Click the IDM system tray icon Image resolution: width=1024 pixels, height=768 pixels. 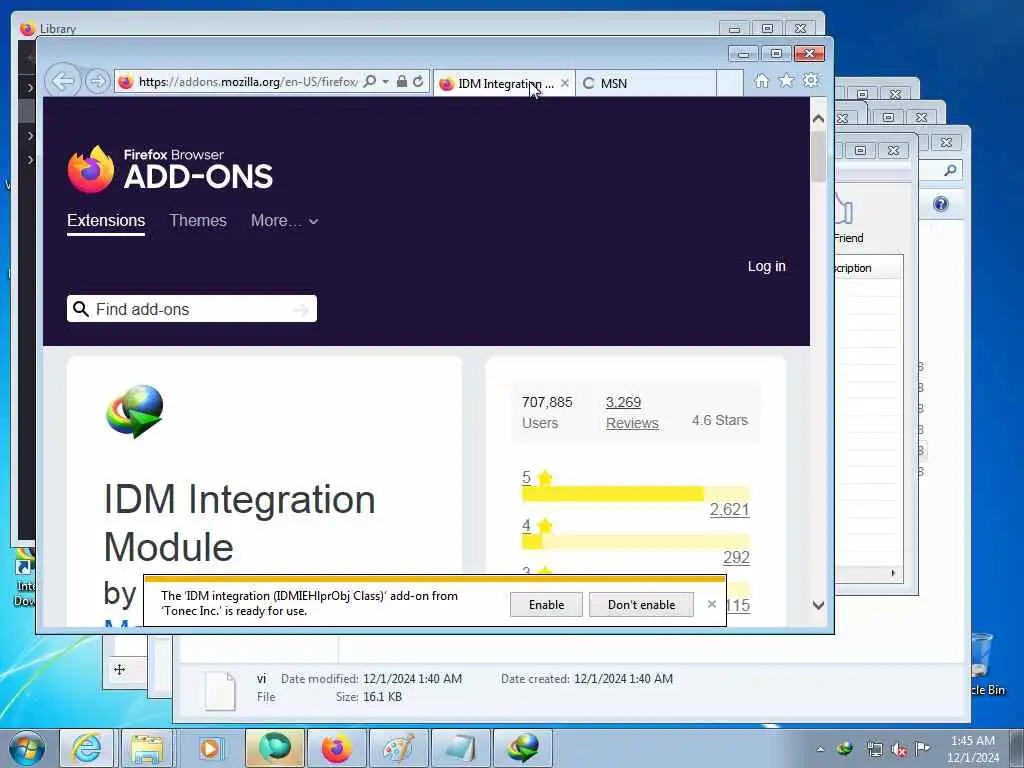coord(845,749)
